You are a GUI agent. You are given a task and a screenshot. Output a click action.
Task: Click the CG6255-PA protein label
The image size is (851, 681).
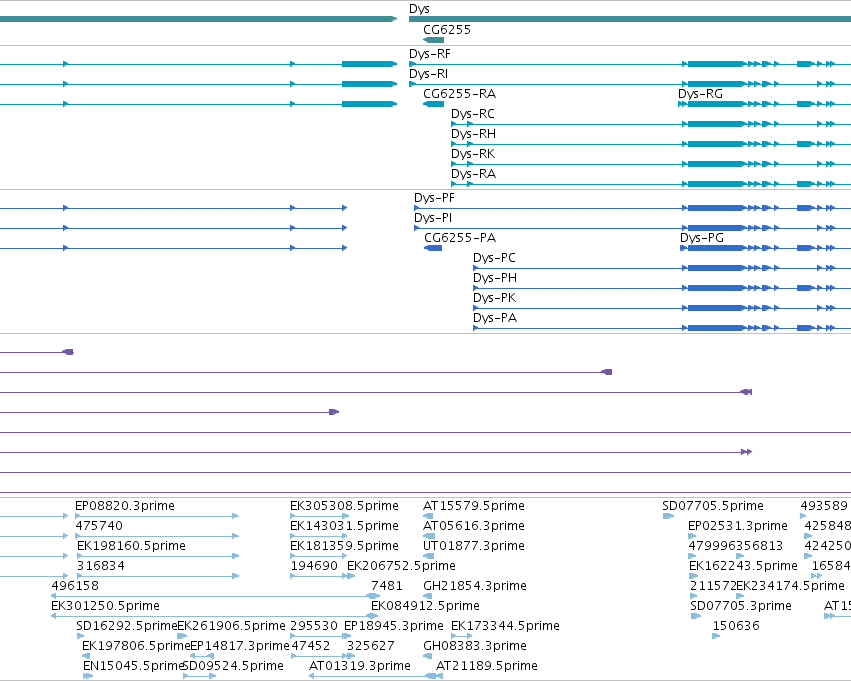[460, 238]
